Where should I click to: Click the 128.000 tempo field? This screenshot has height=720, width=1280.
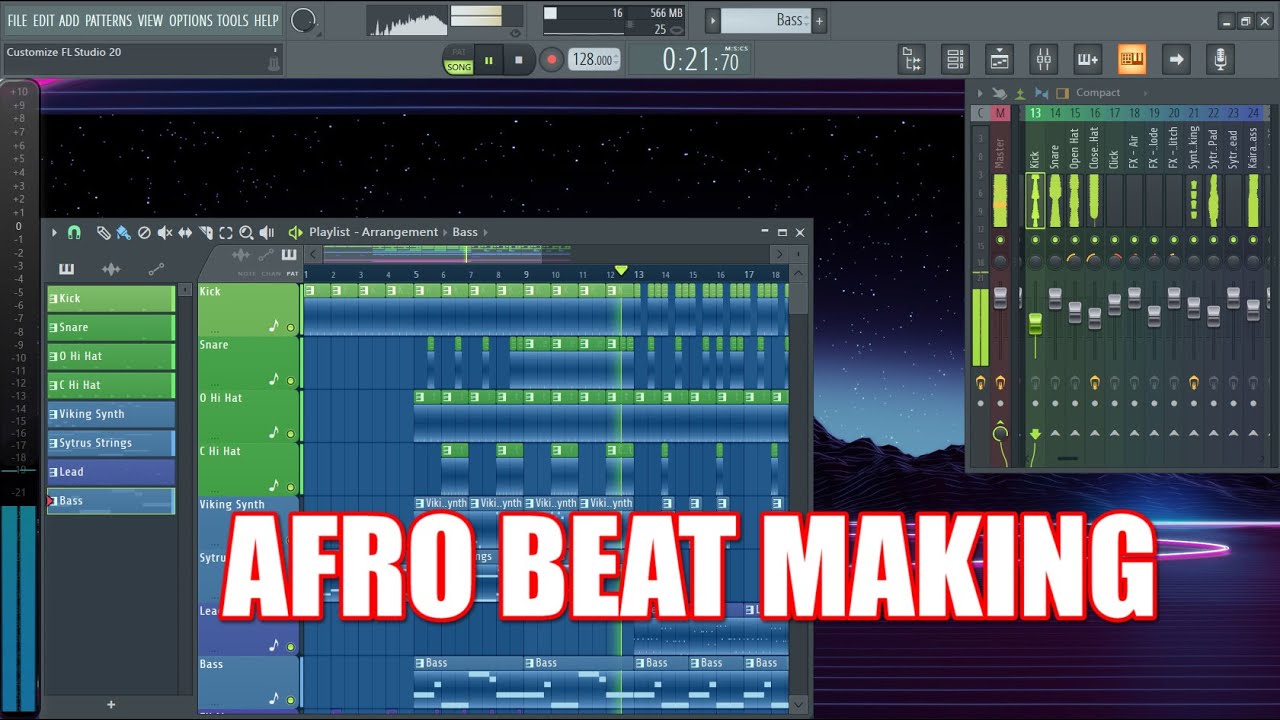594,60
